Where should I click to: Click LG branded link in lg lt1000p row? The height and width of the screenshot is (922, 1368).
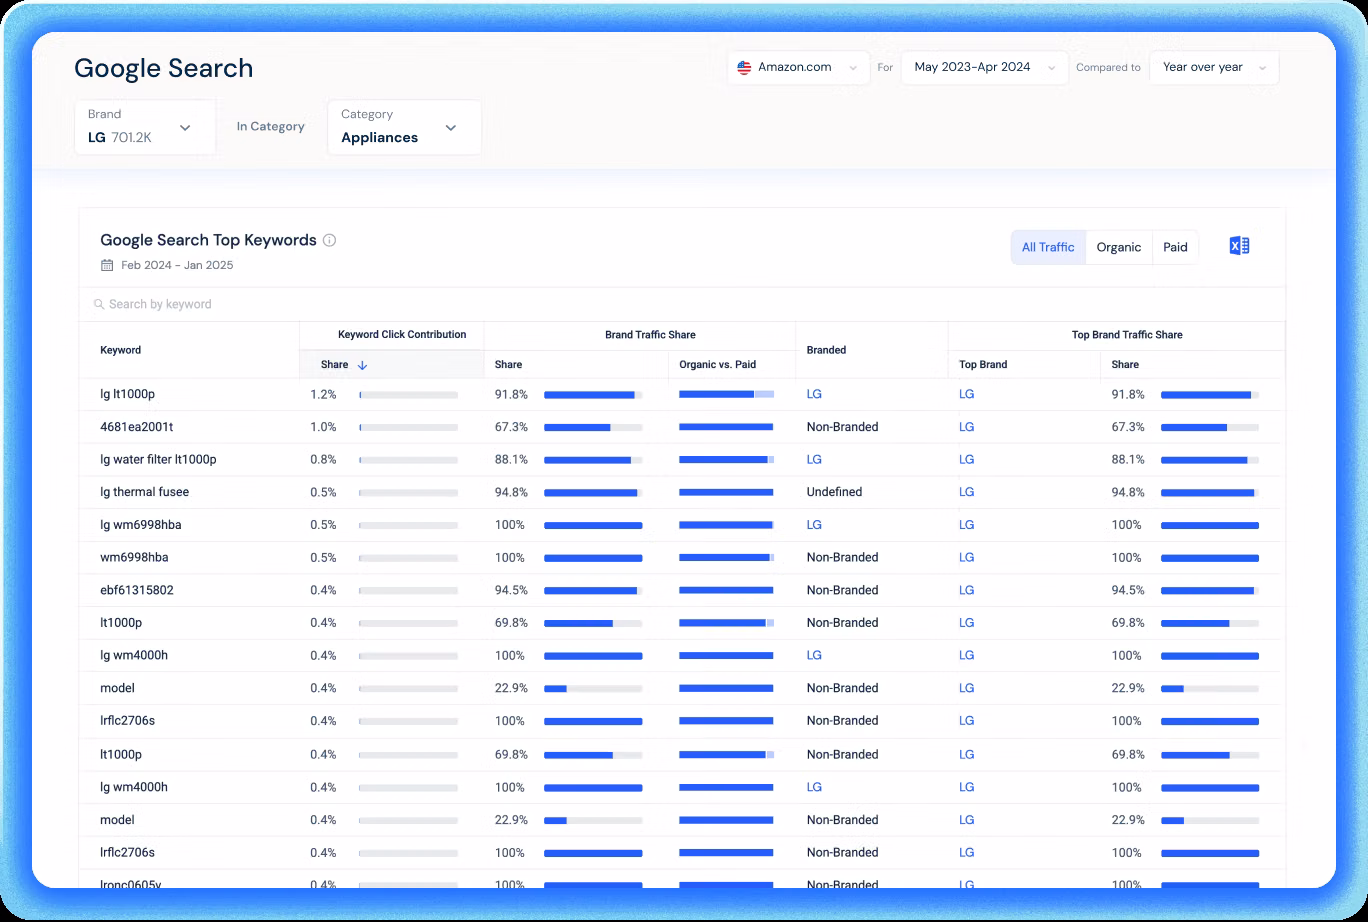[814, 394]
